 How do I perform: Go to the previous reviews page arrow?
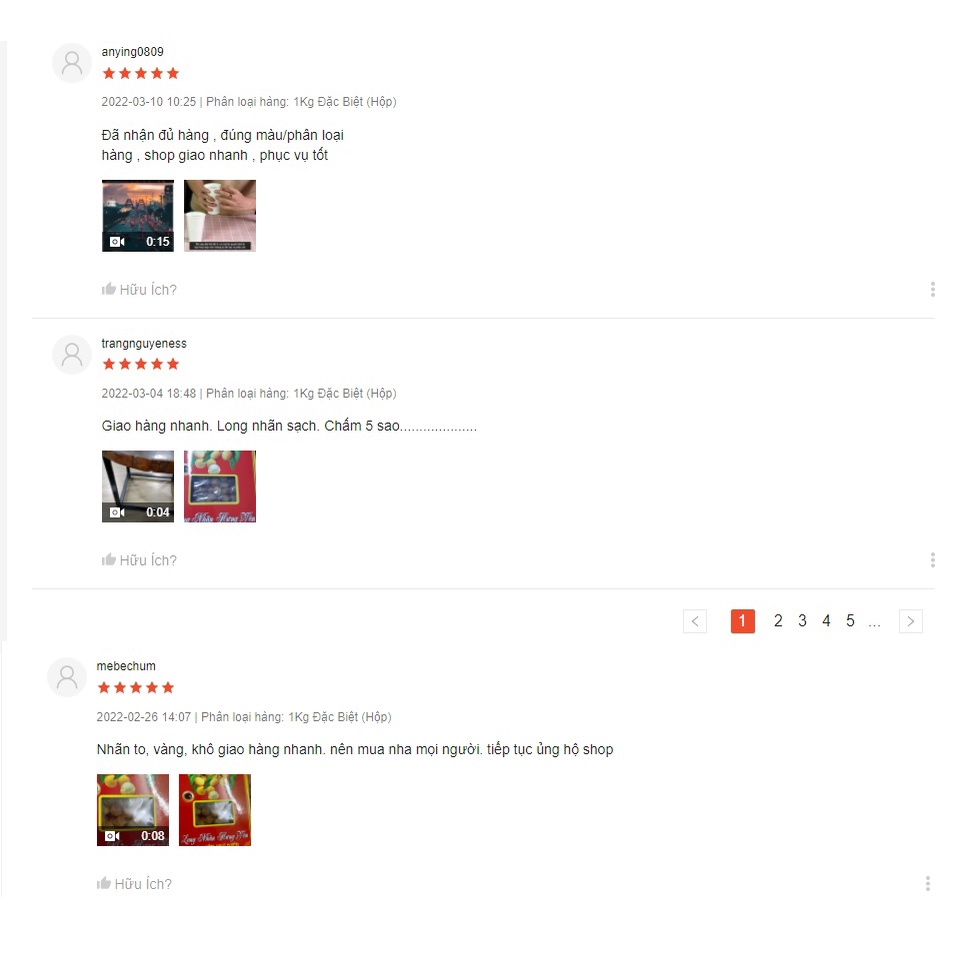(695, 621)
